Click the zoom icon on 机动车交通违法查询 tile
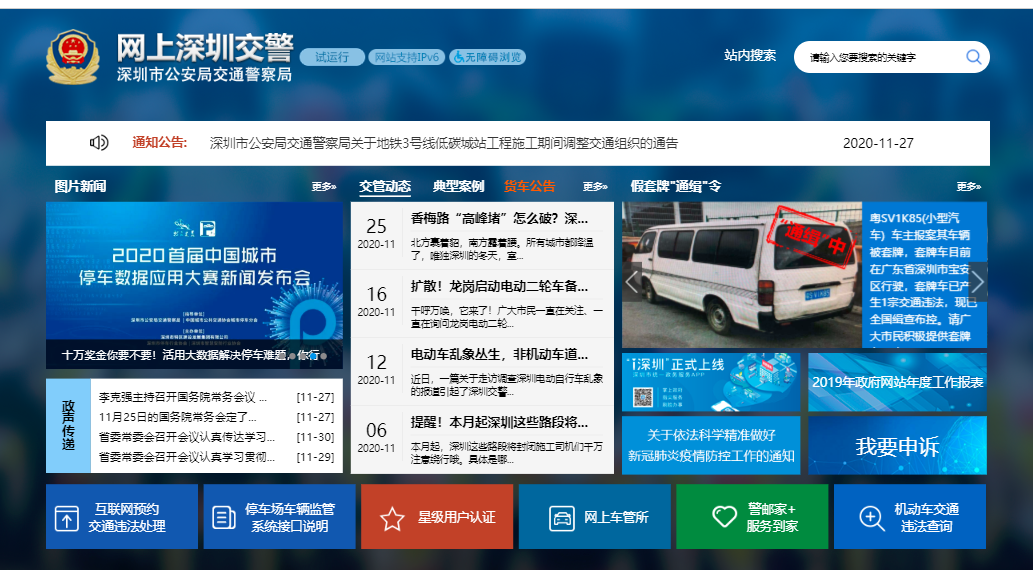Image resolution: width=1033 pixels, height=570 pixels. [872, 518]
